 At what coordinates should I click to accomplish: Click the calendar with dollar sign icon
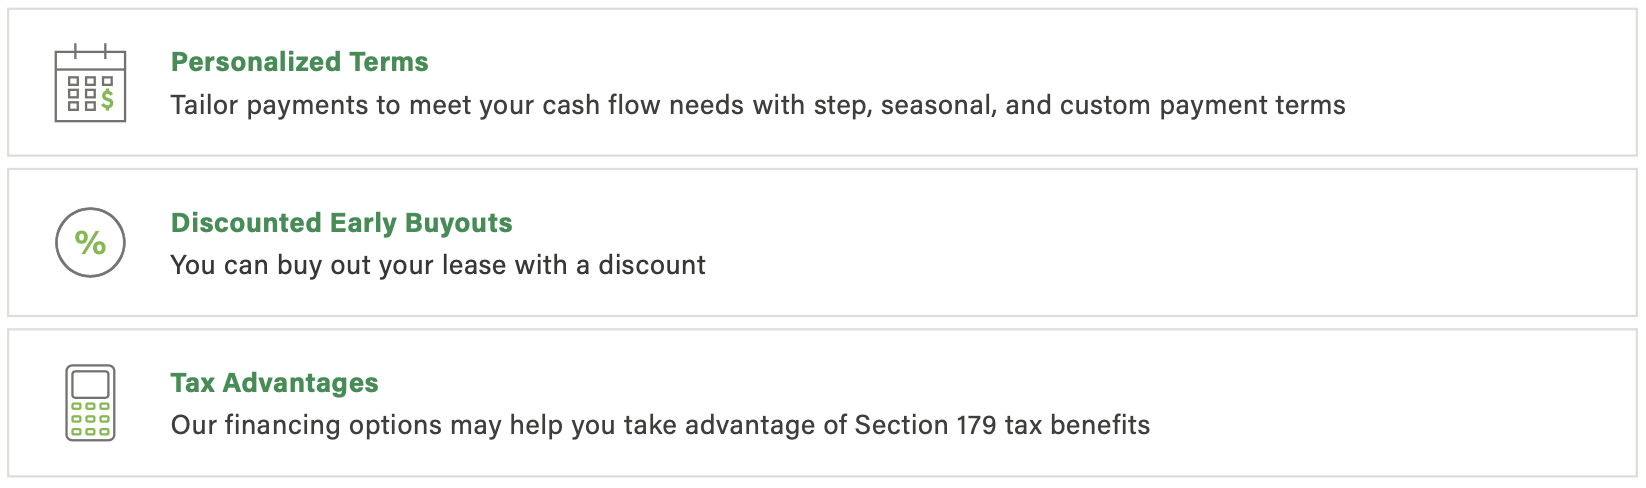pyautogui.click(x=90, y=83)
